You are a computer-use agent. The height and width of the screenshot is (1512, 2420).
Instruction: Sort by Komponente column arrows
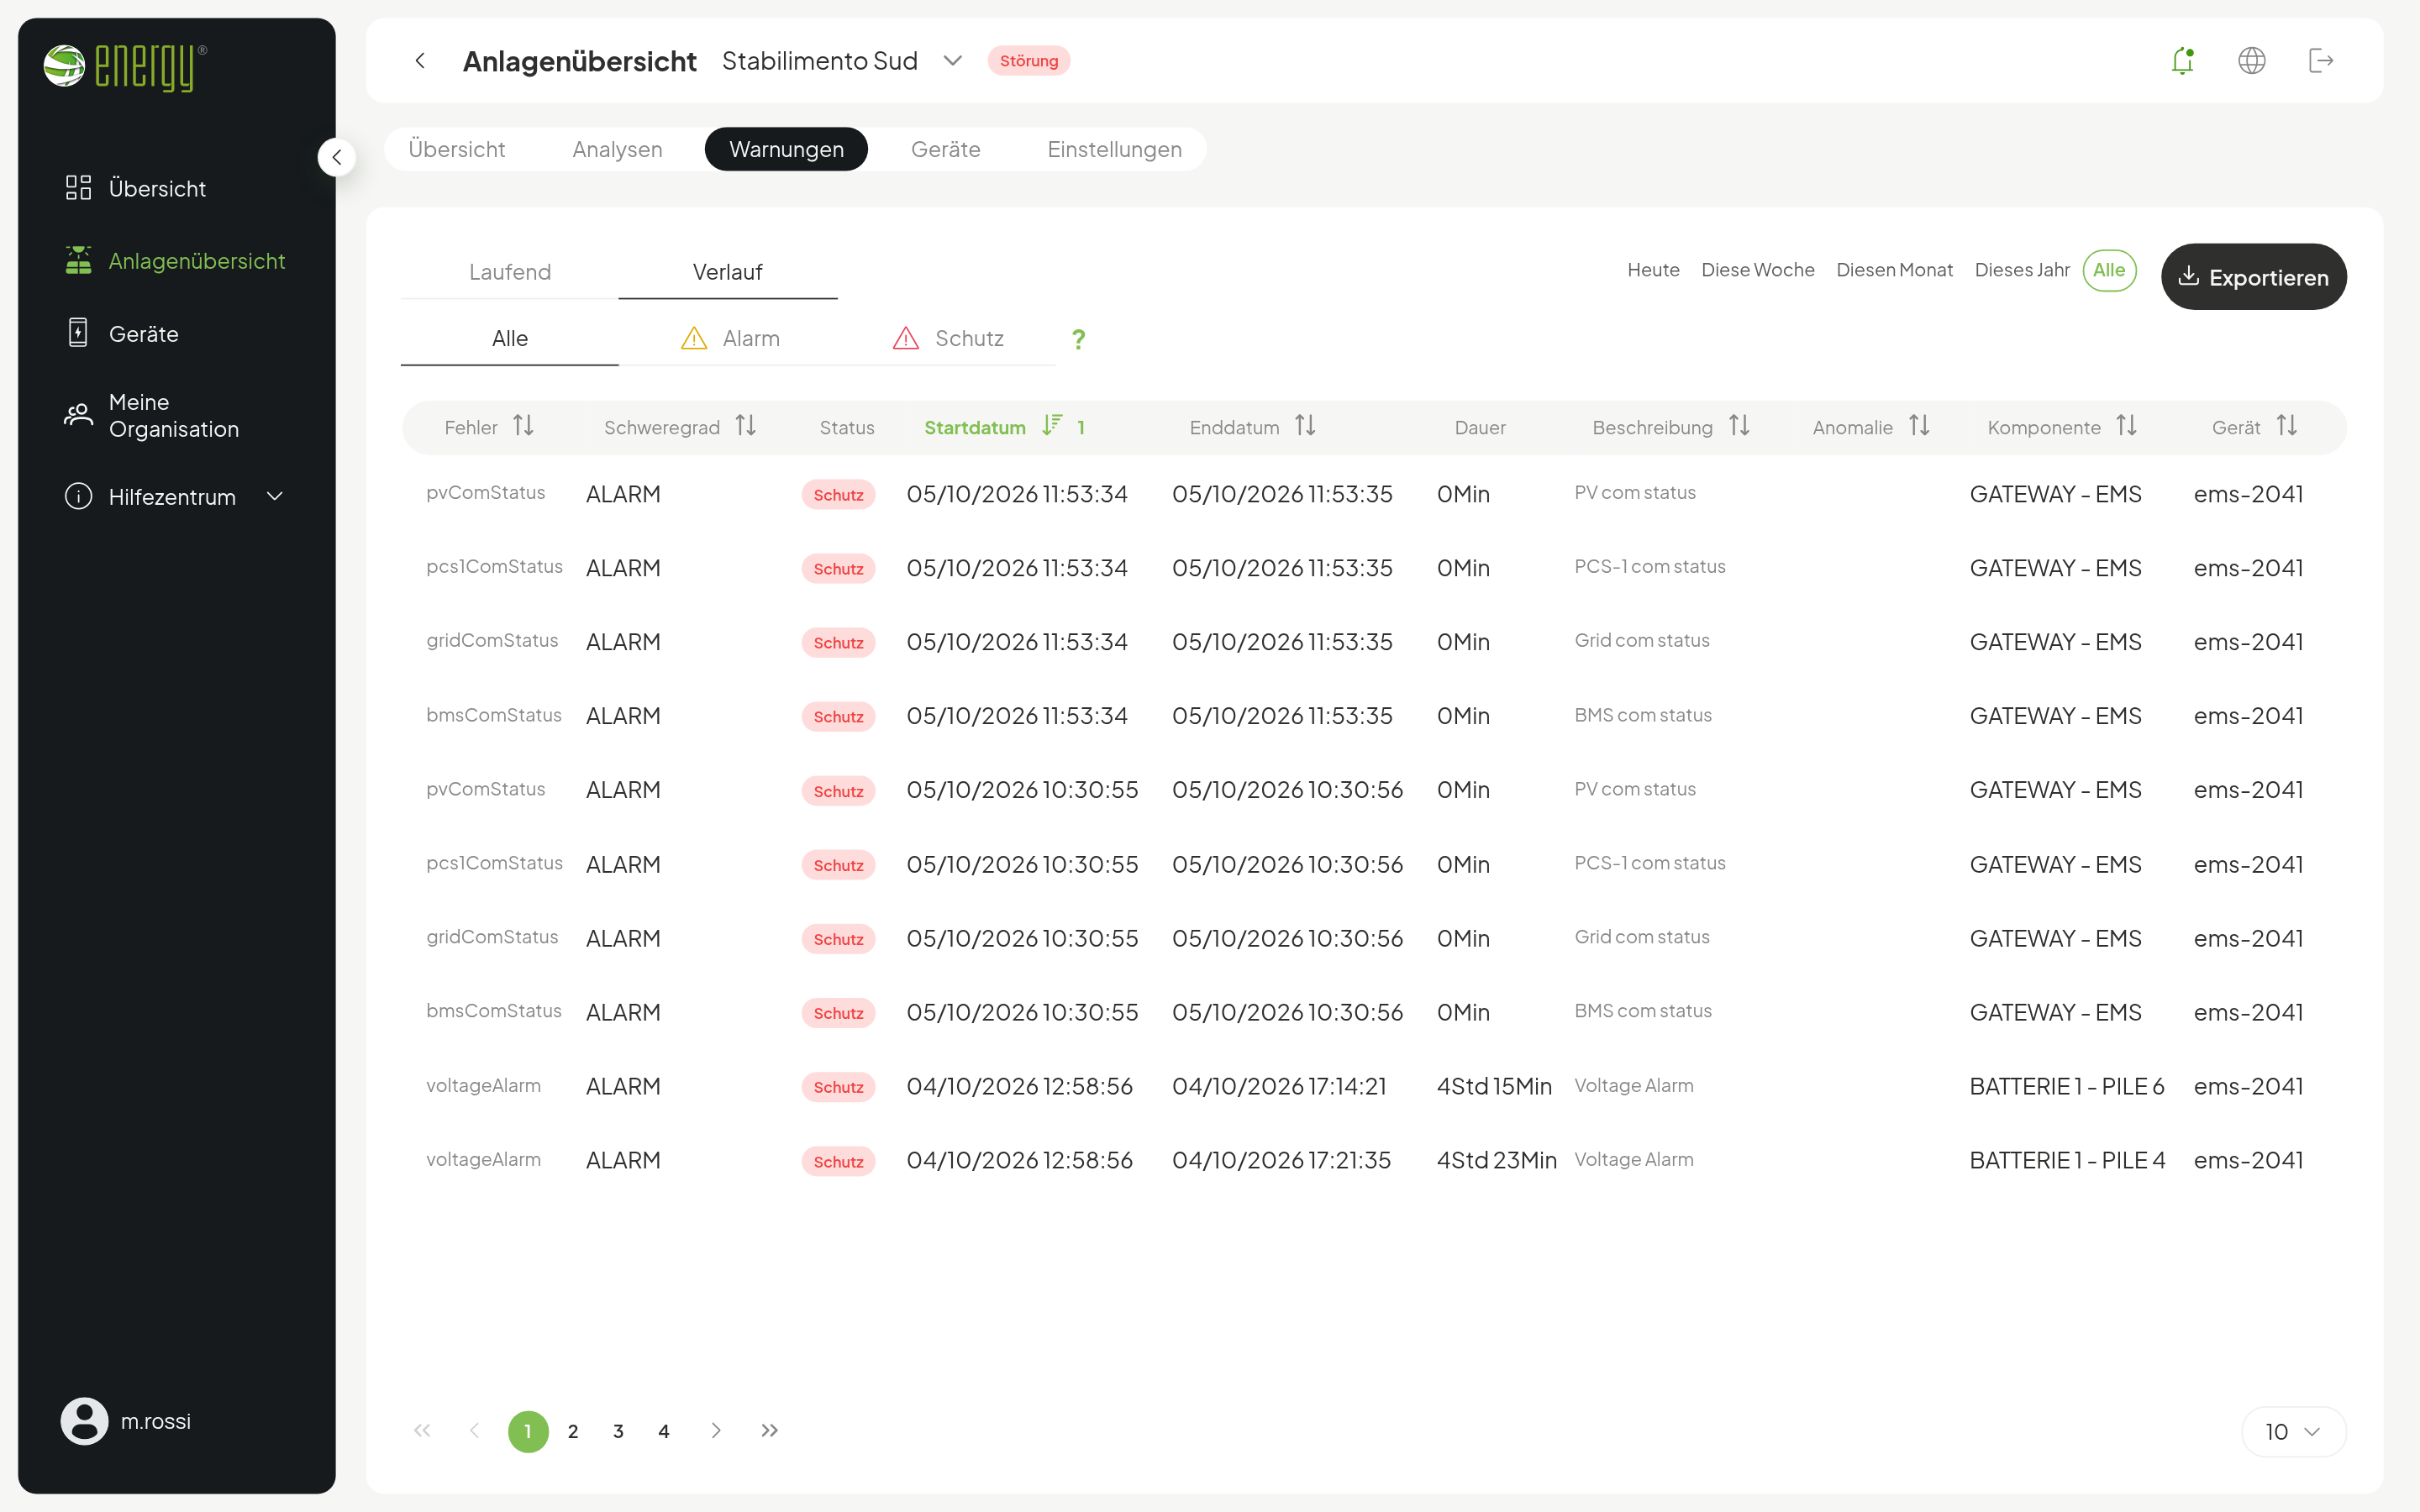pos(2126,426)
